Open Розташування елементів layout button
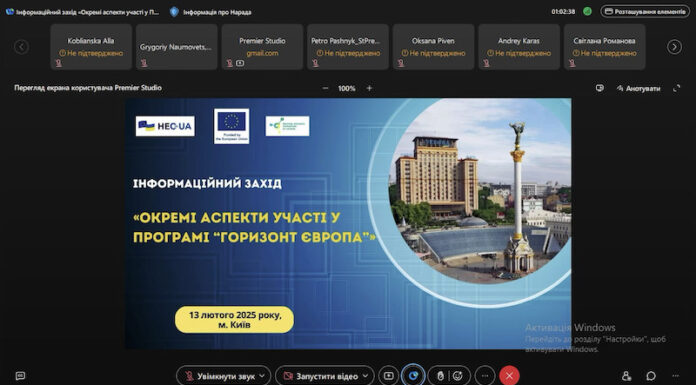Screen dimensions: 696x385 645,12
